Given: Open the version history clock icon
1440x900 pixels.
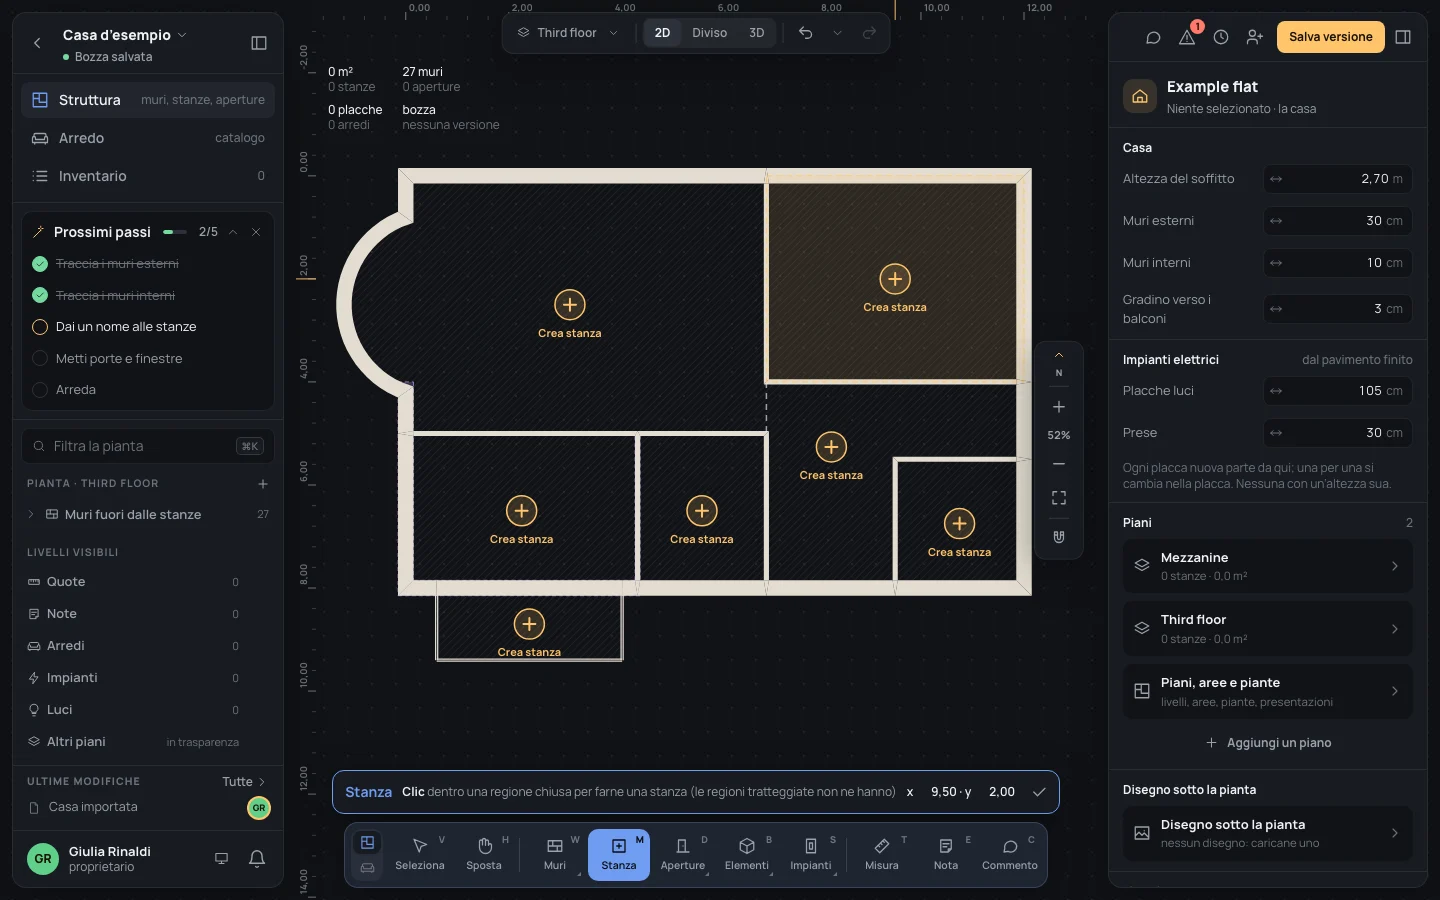Looking at the screenshot, I should (x=1221, y=37).
